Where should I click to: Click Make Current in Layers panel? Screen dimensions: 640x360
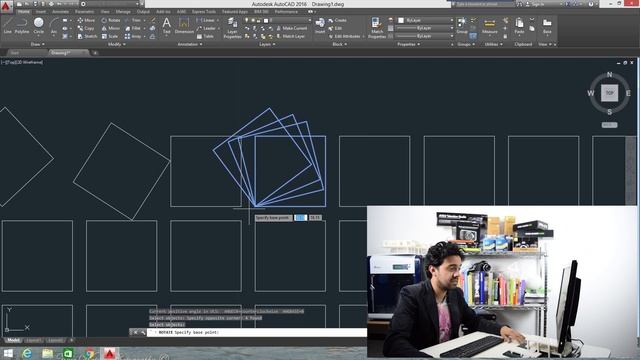pos(291,28)
